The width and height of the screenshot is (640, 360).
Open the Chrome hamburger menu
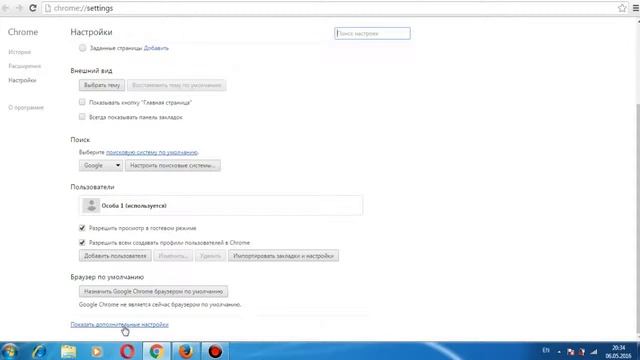tap(636, 8)
